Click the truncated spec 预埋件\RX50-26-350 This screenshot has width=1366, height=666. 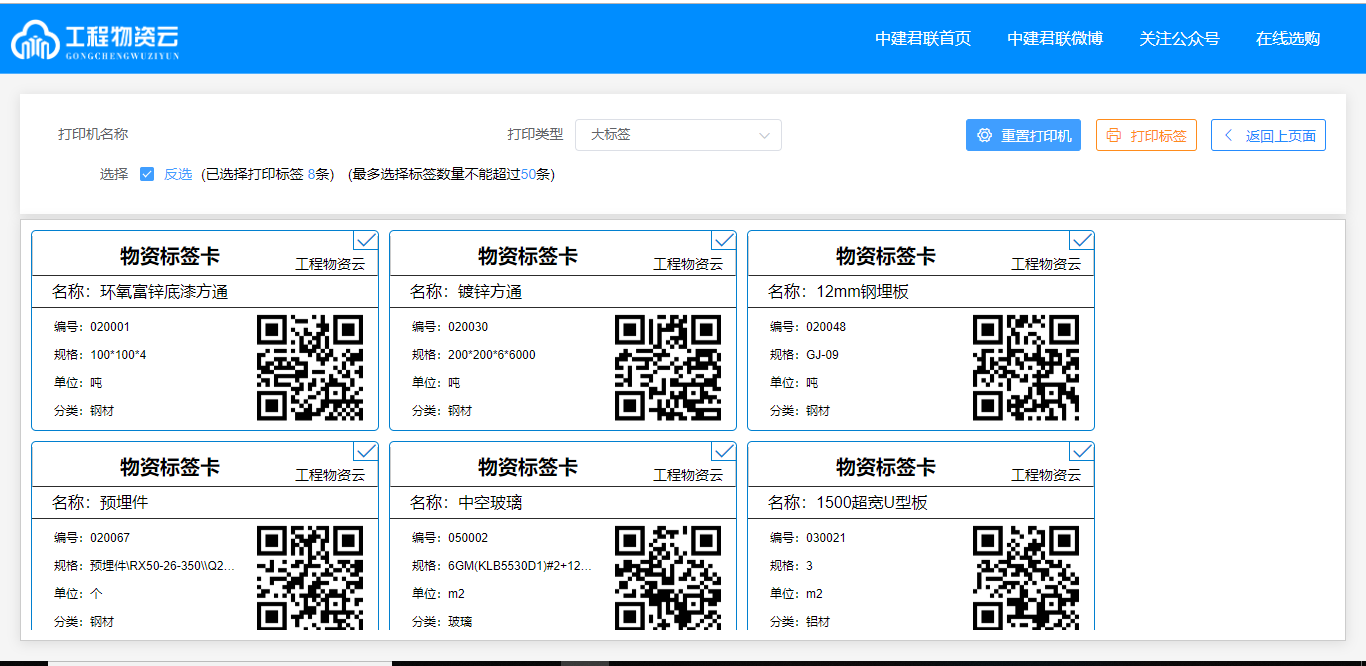pos(163,566)
